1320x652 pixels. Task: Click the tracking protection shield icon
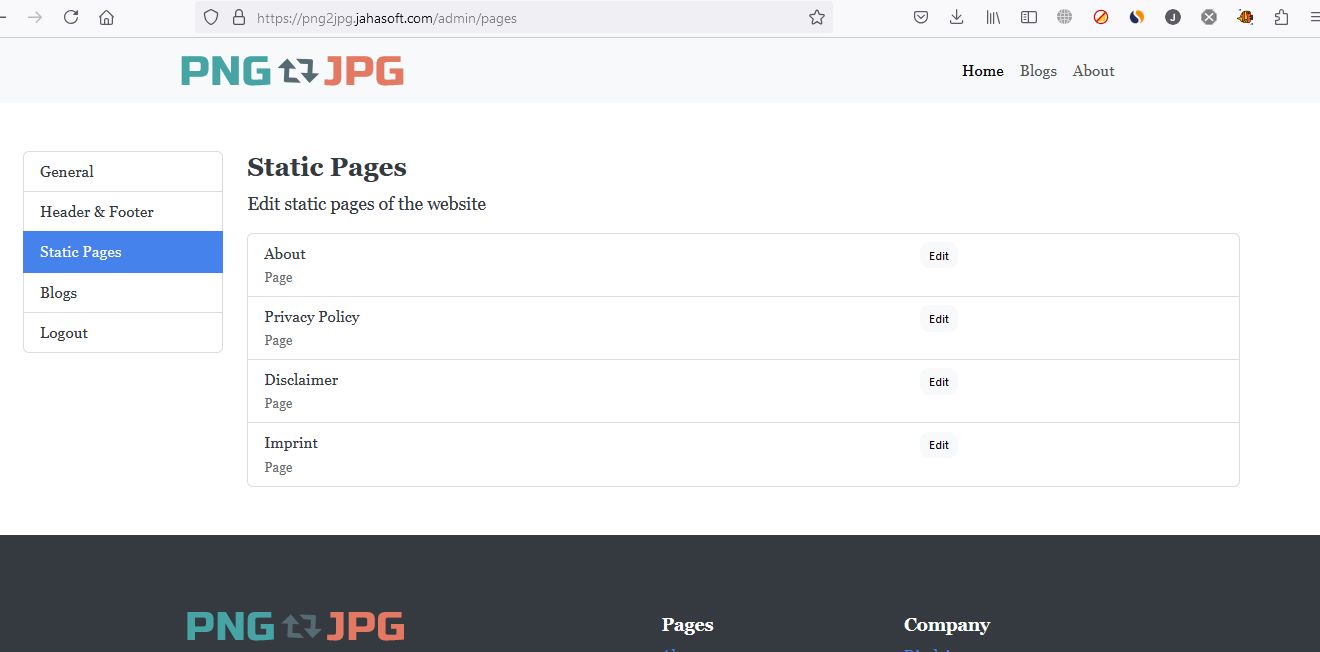[x=211, y=17]
